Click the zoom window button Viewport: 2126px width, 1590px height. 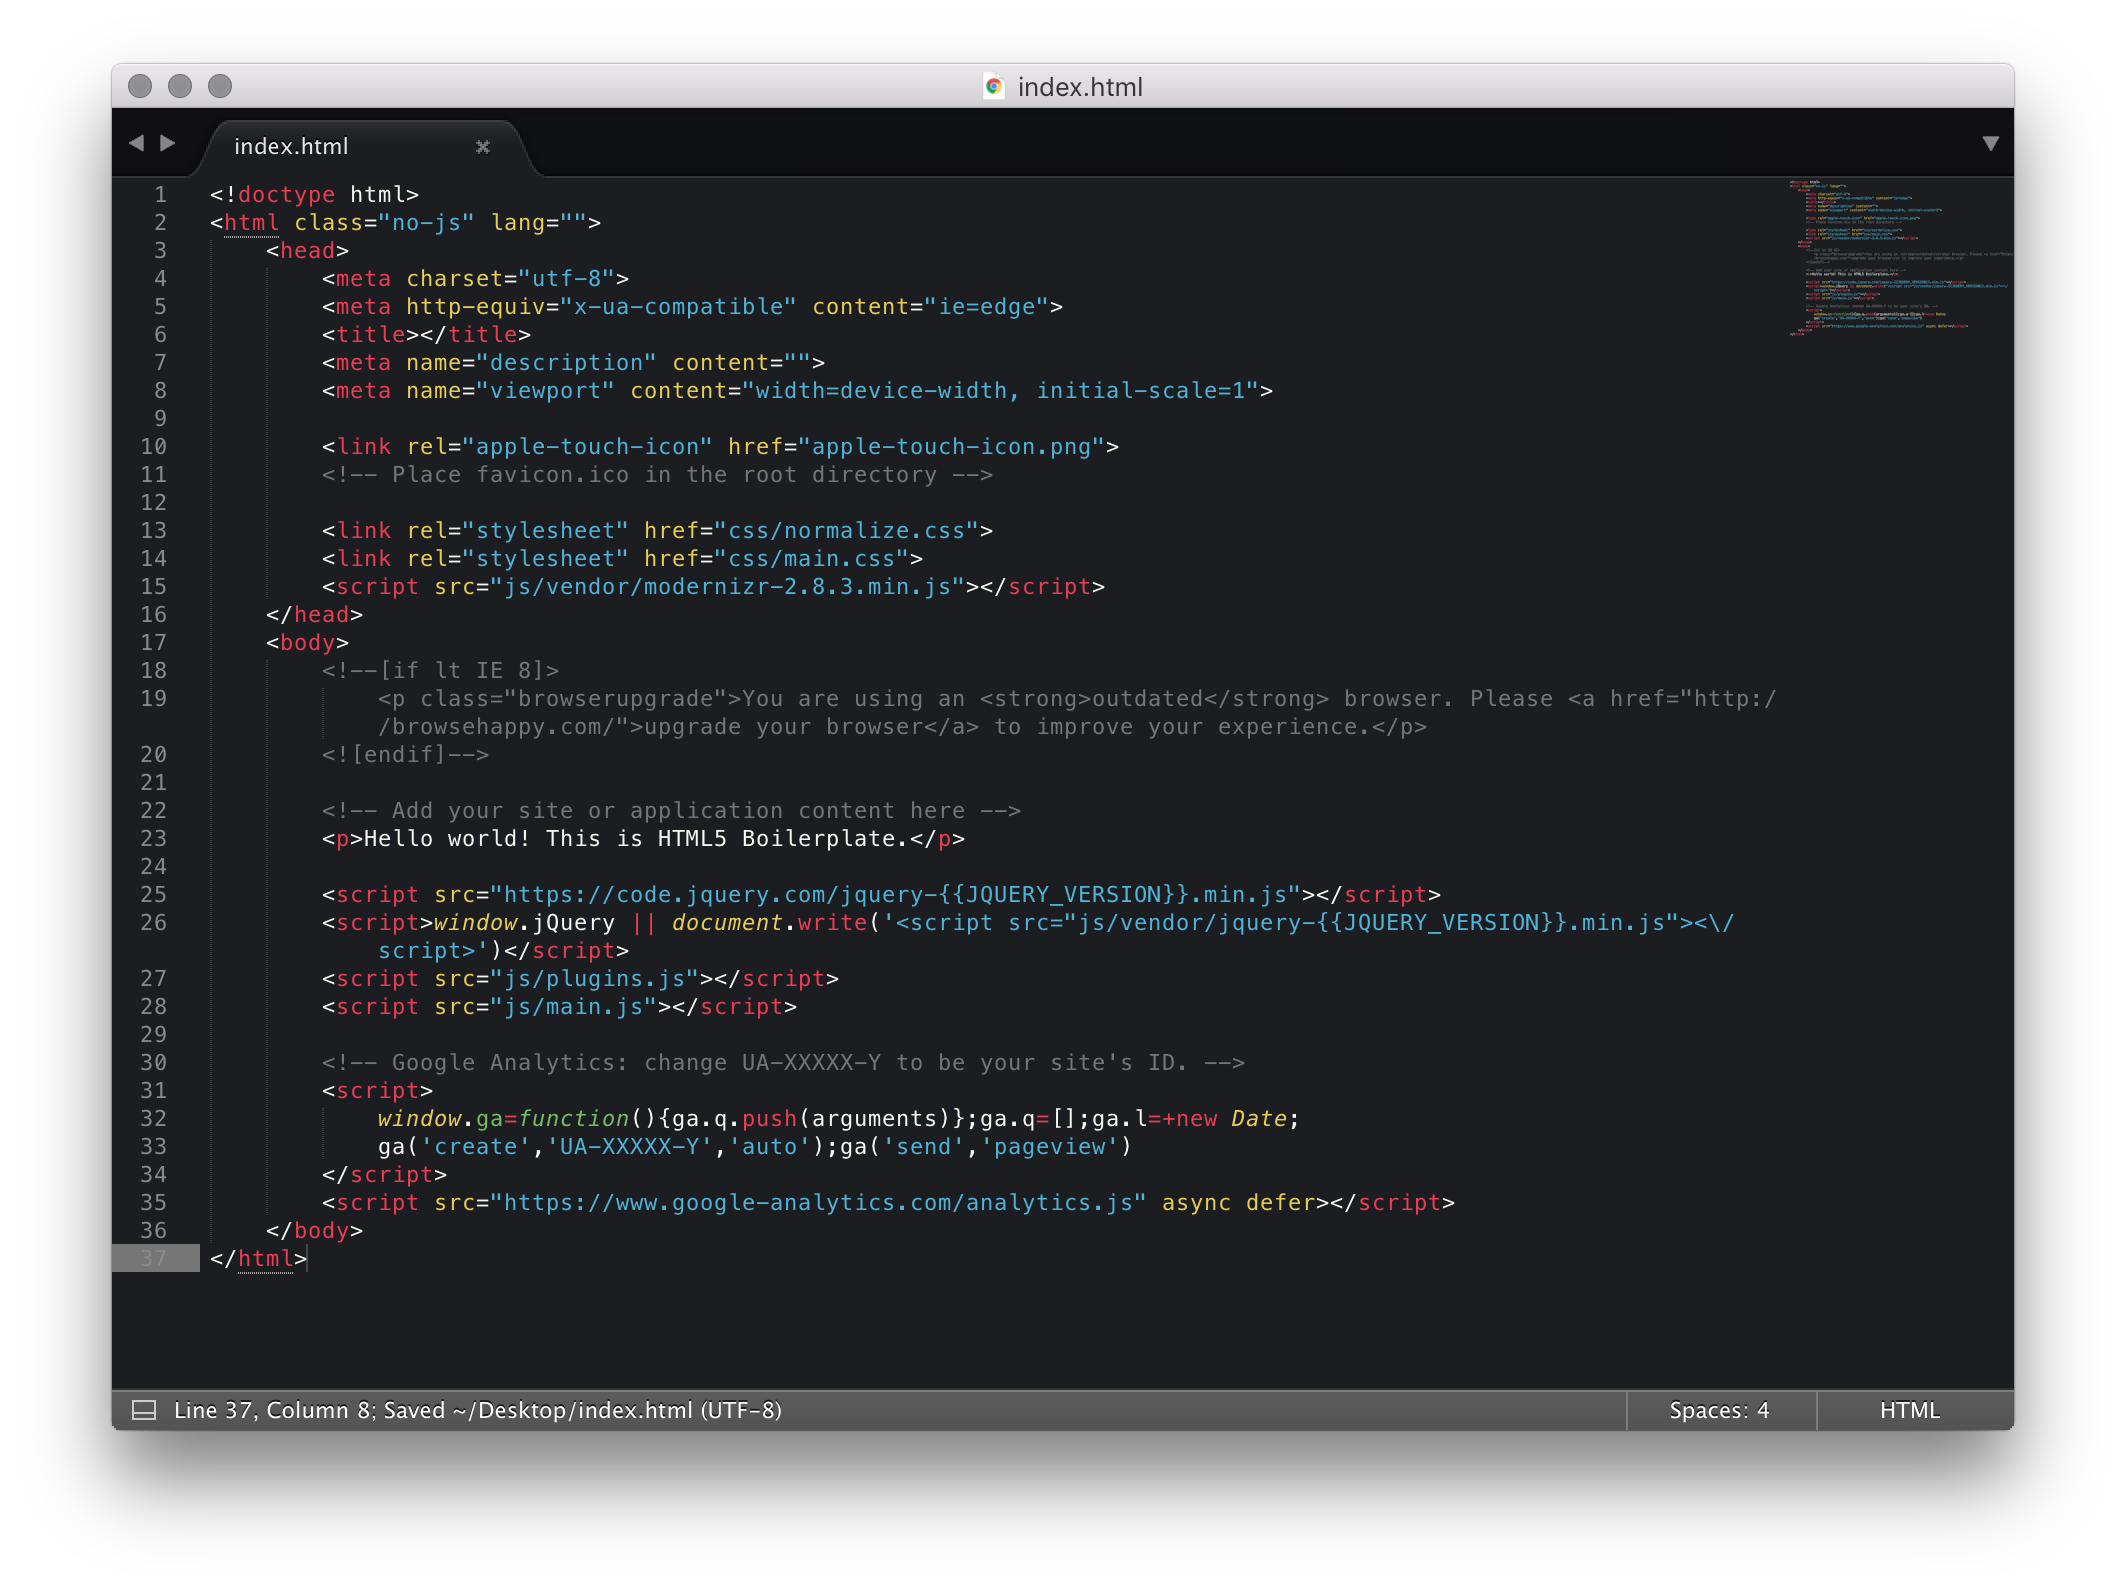pos(220,86)
